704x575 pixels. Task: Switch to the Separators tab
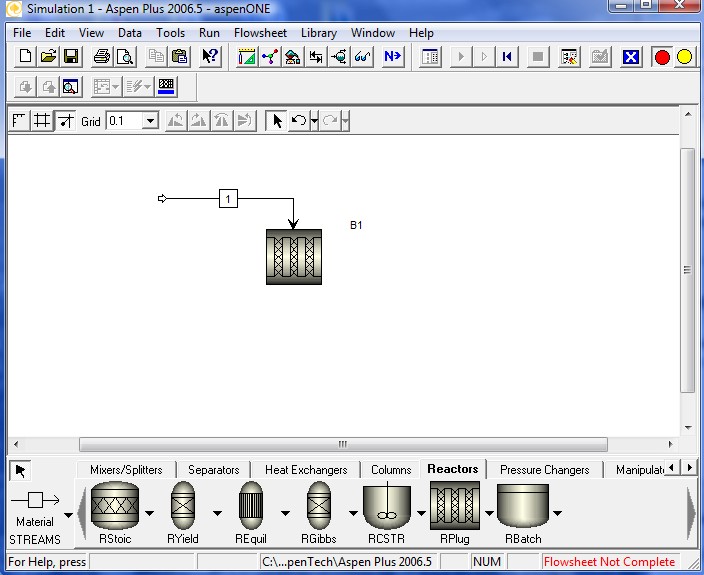[213, 470]
